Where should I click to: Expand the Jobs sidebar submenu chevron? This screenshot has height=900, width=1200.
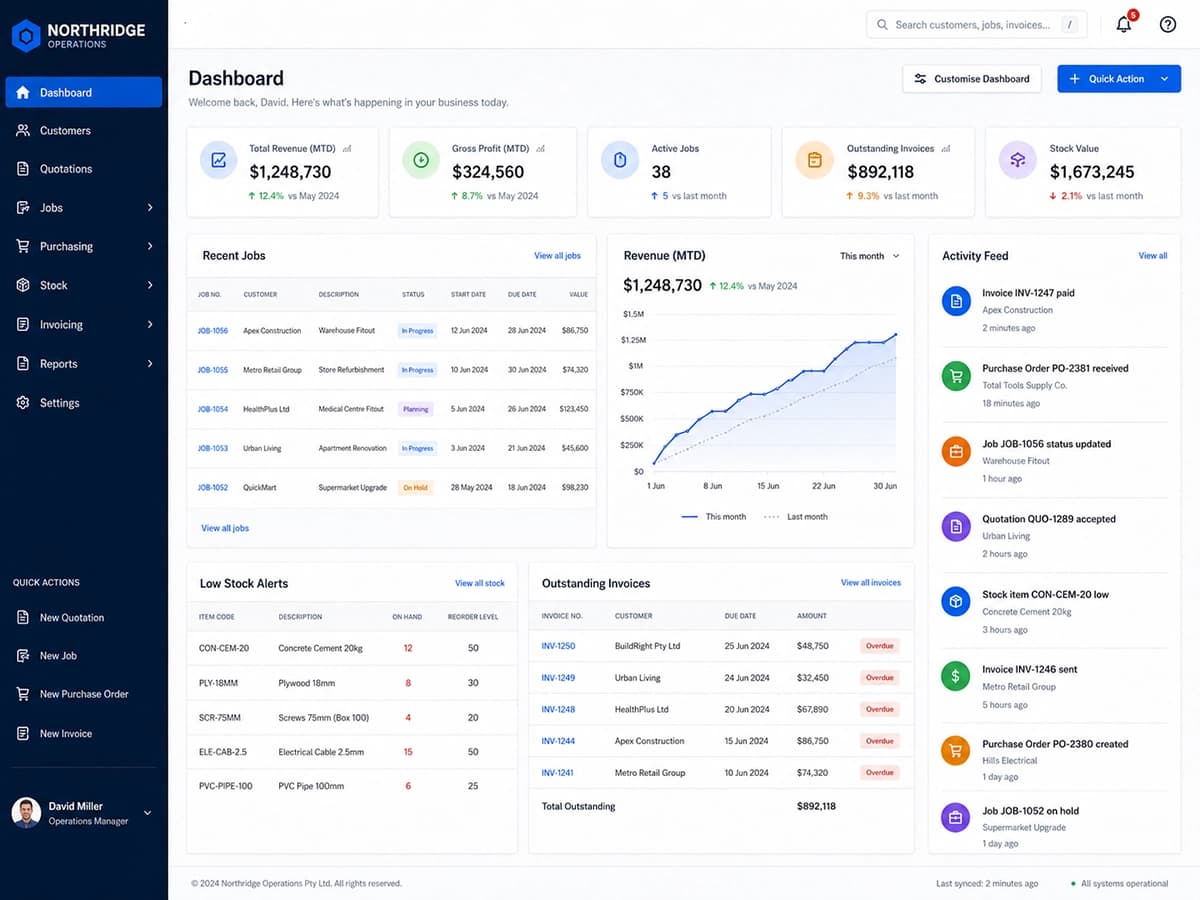(x=150, y=208)
